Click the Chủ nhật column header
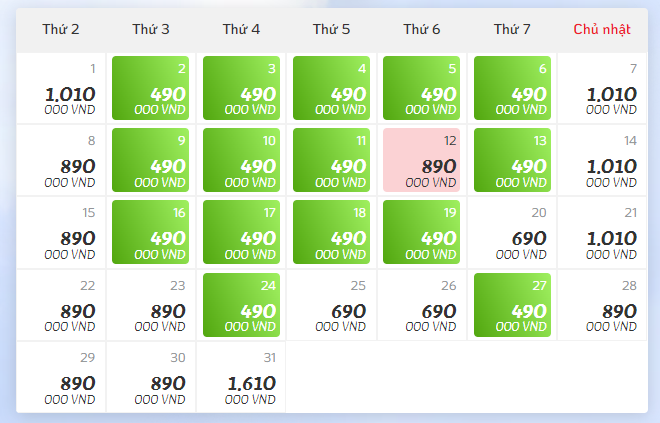Screen dimensions: 660x423 point(602,29)
